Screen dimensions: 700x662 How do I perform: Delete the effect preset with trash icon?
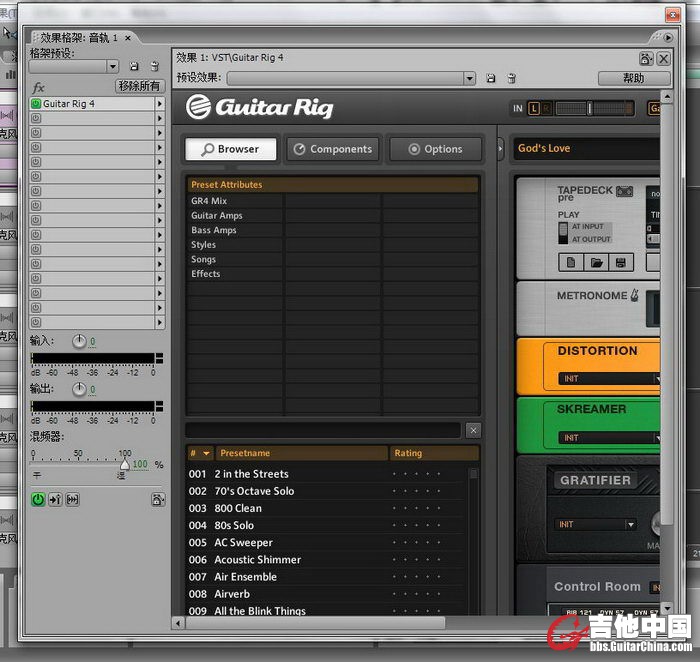[512, 79]
